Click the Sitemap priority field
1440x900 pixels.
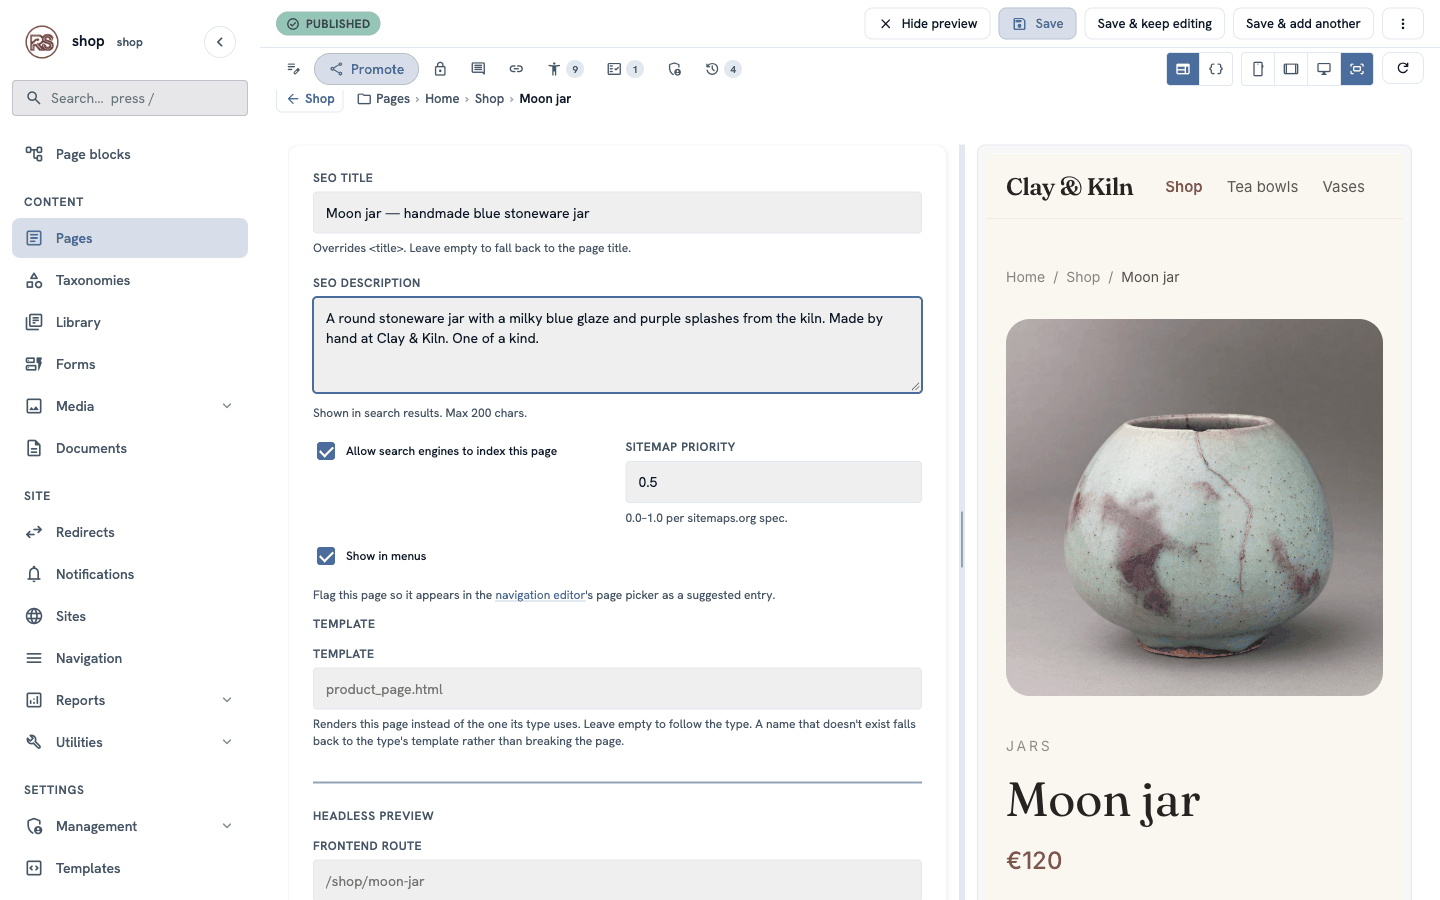[x=773, y=482]
